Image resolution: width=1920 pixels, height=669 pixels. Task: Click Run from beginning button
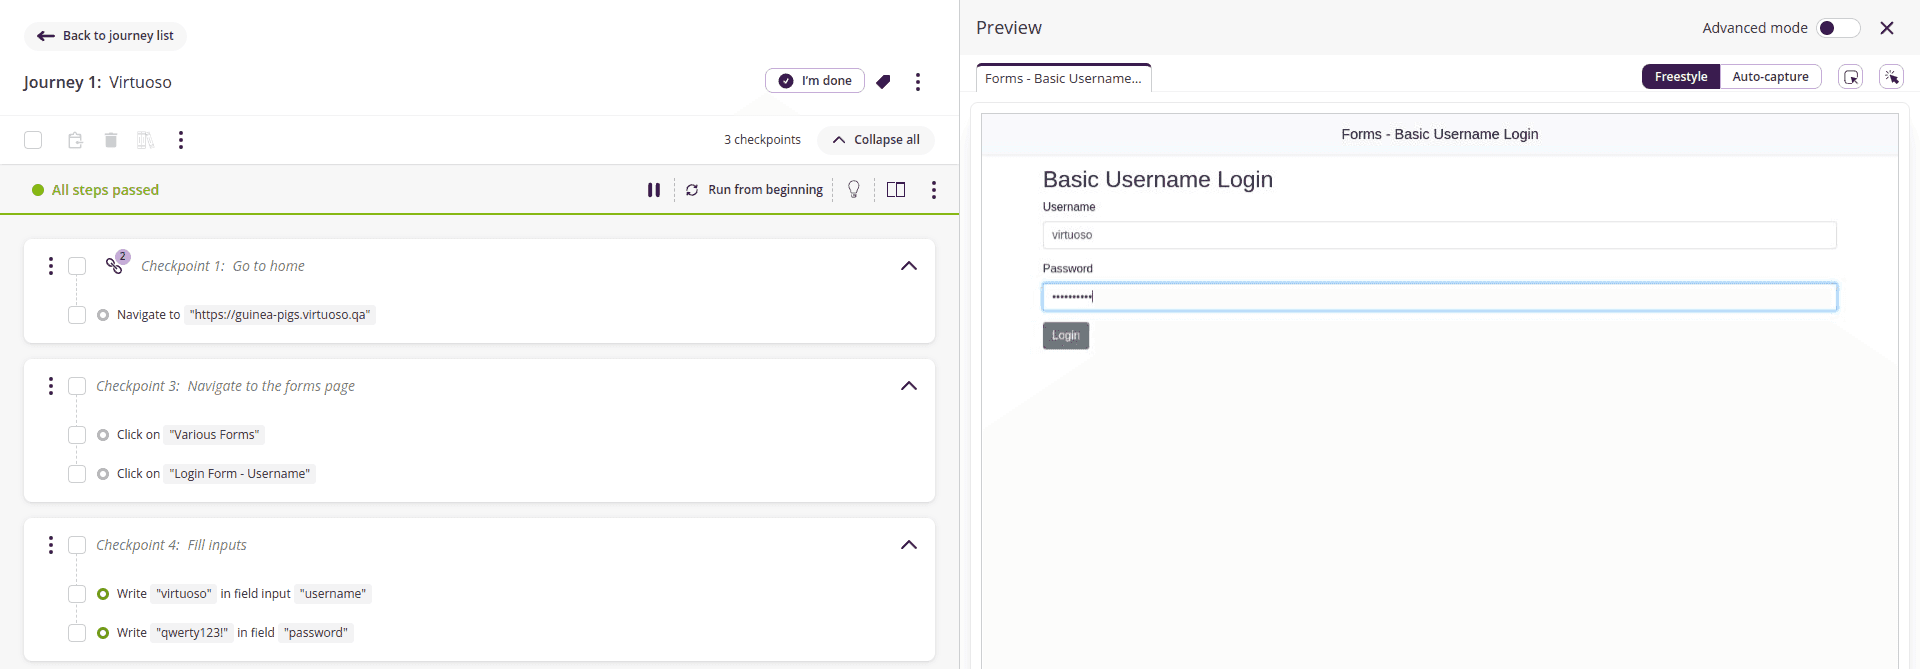755,190
